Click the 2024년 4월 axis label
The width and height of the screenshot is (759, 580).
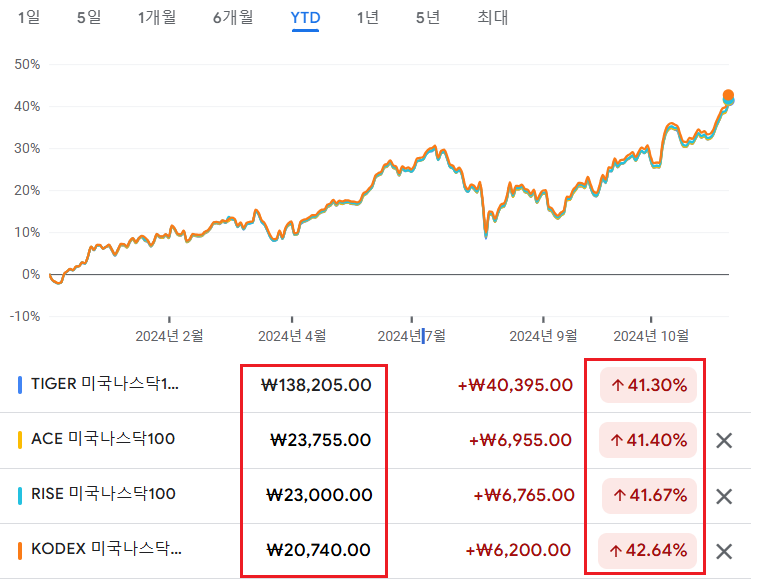[x=292, y=336]
